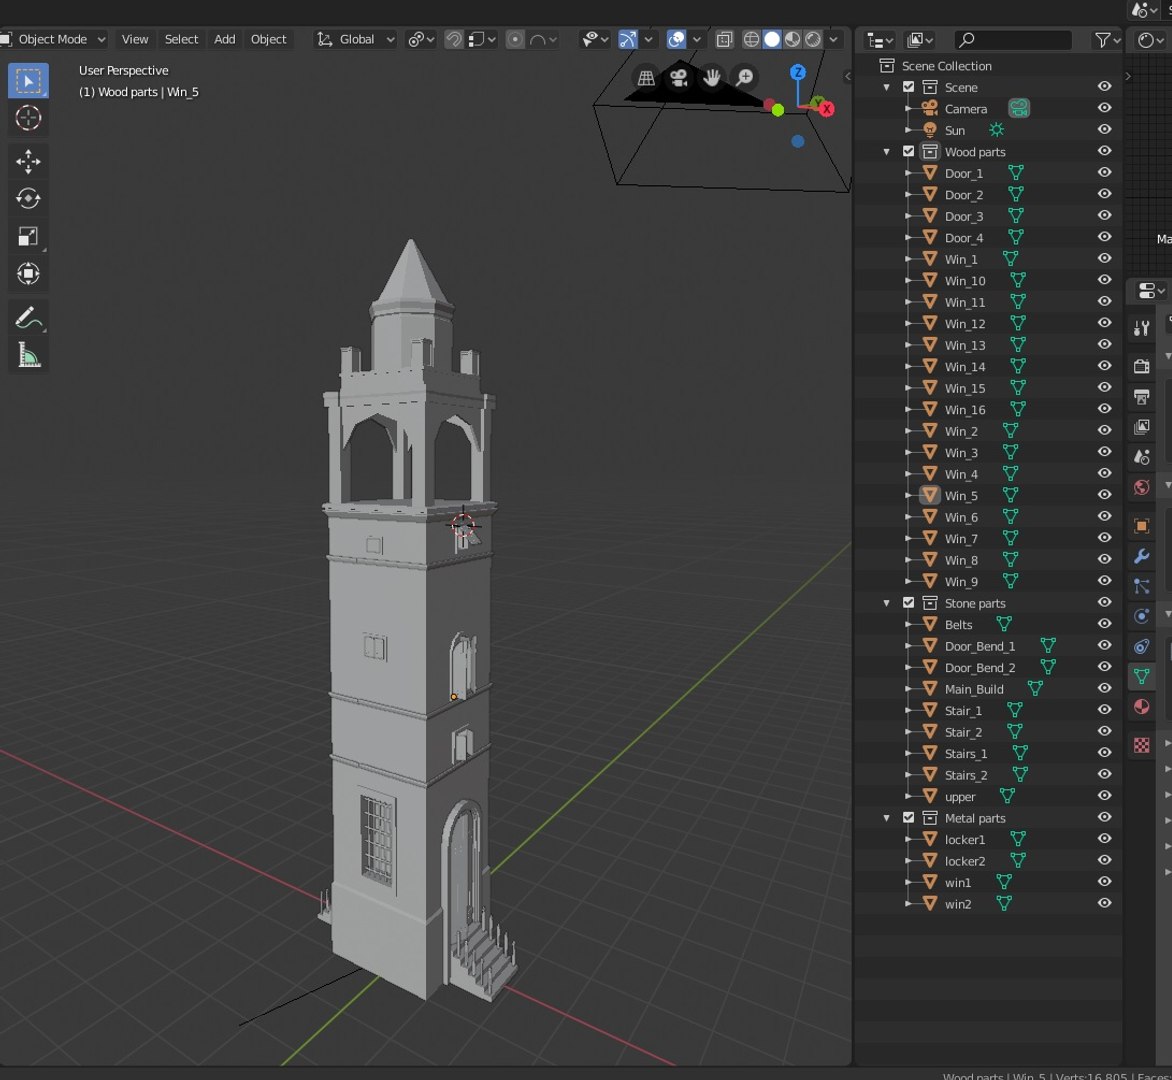The width and height of the screenshot is (1172, 1080).
Task: Select the Measure tool
Action: (28, 355)
